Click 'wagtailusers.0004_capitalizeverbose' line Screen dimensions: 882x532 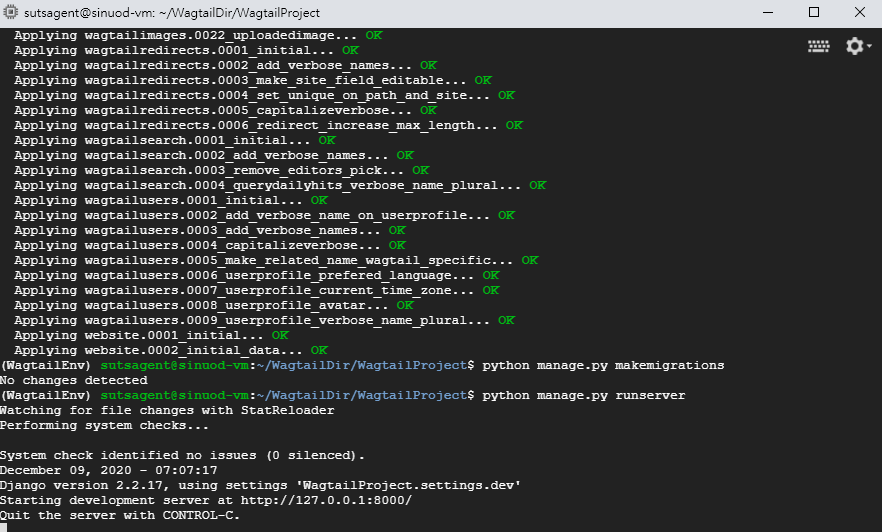click(210, 245)
